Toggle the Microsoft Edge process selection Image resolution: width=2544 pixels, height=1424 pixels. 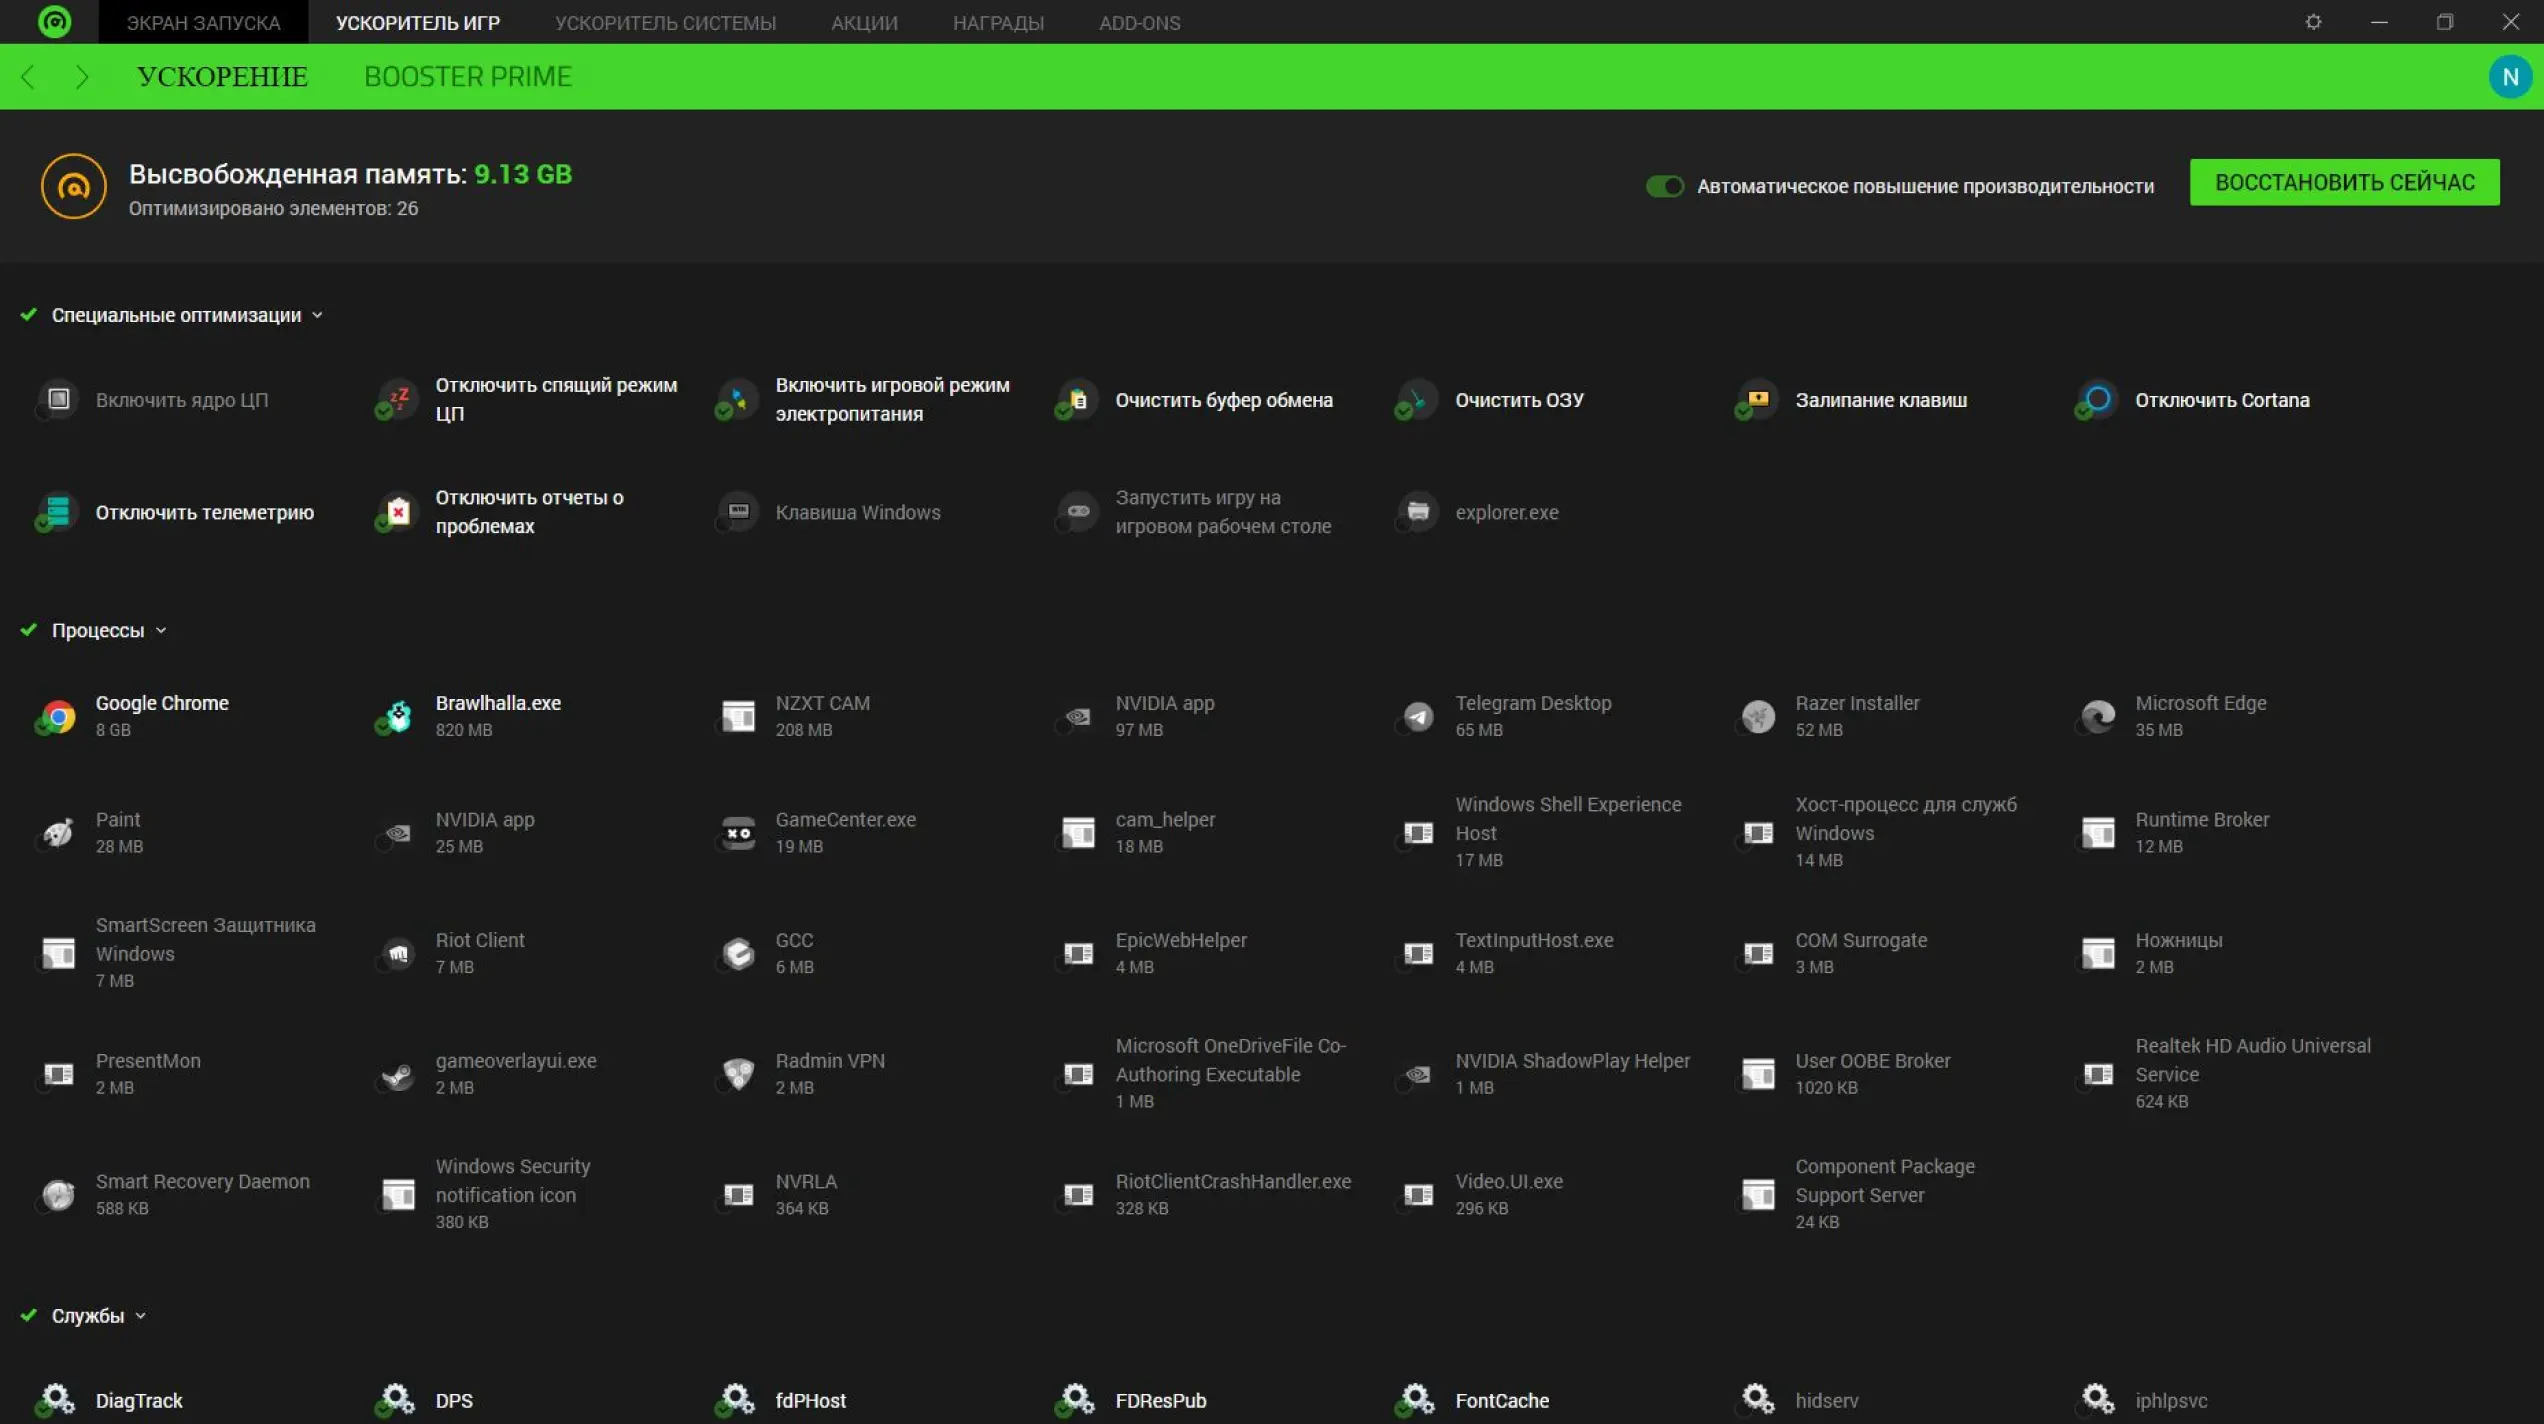coord(2098,716)
